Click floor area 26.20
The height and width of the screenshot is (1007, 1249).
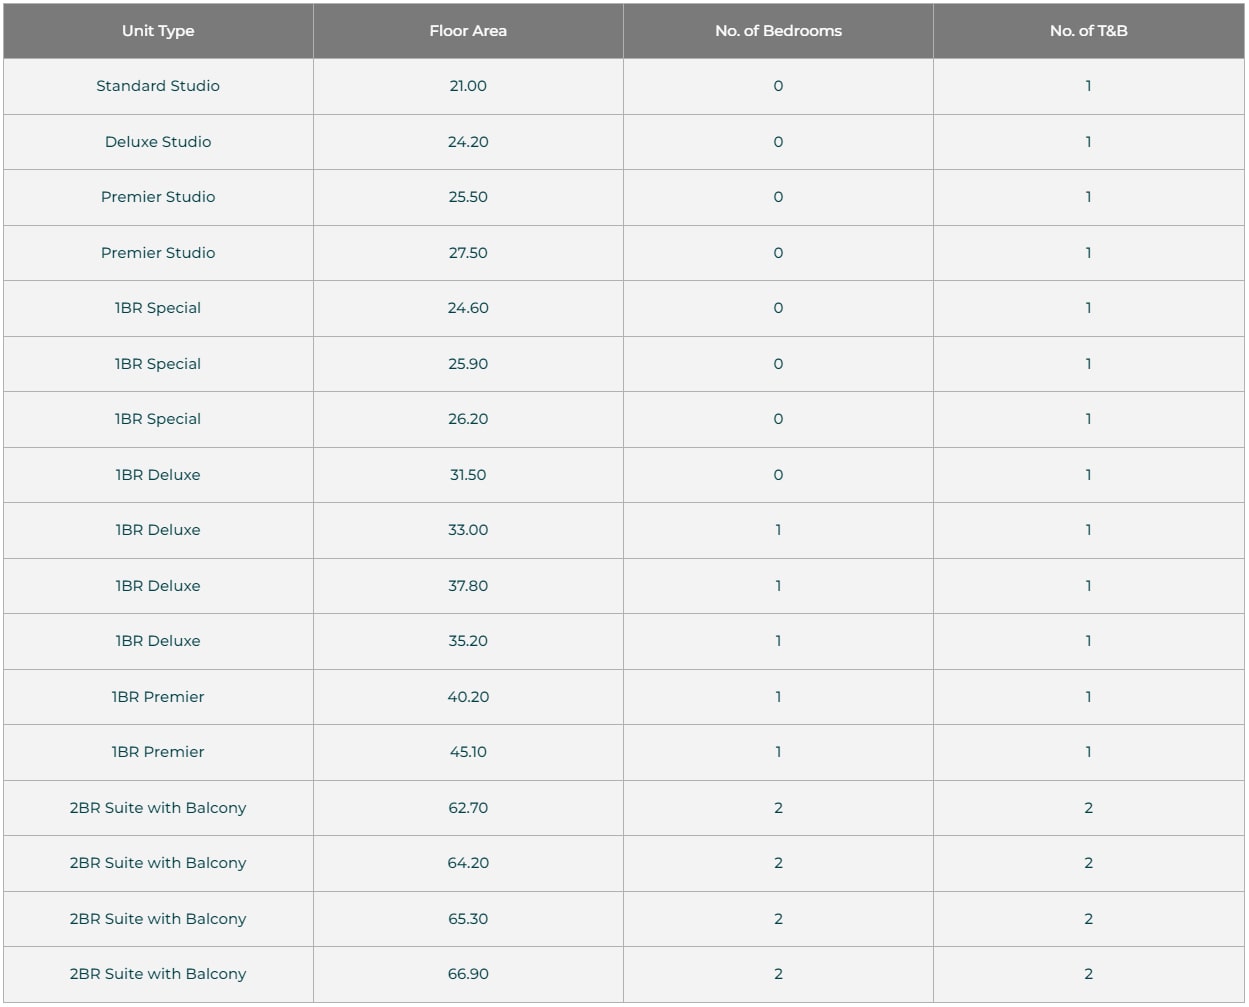pos(468,419)
